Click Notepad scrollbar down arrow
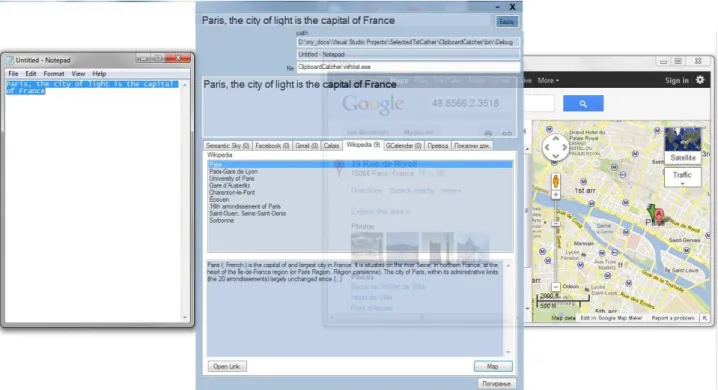718x390 pixels. (185, 317)
